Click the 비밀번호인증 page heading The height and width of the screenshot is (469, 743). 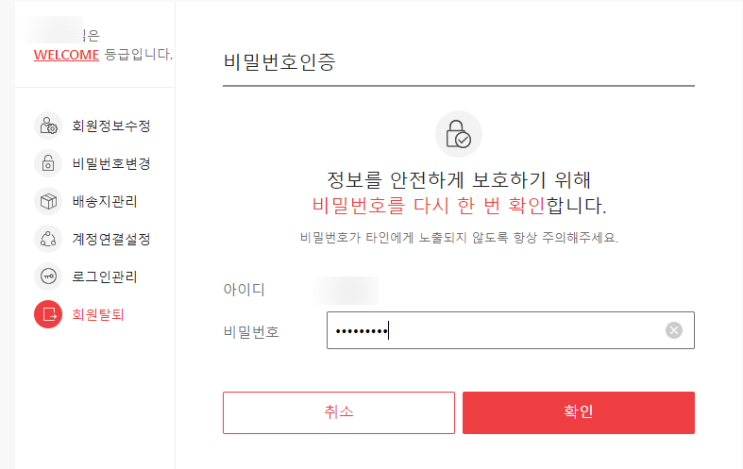tap(278, 62)
